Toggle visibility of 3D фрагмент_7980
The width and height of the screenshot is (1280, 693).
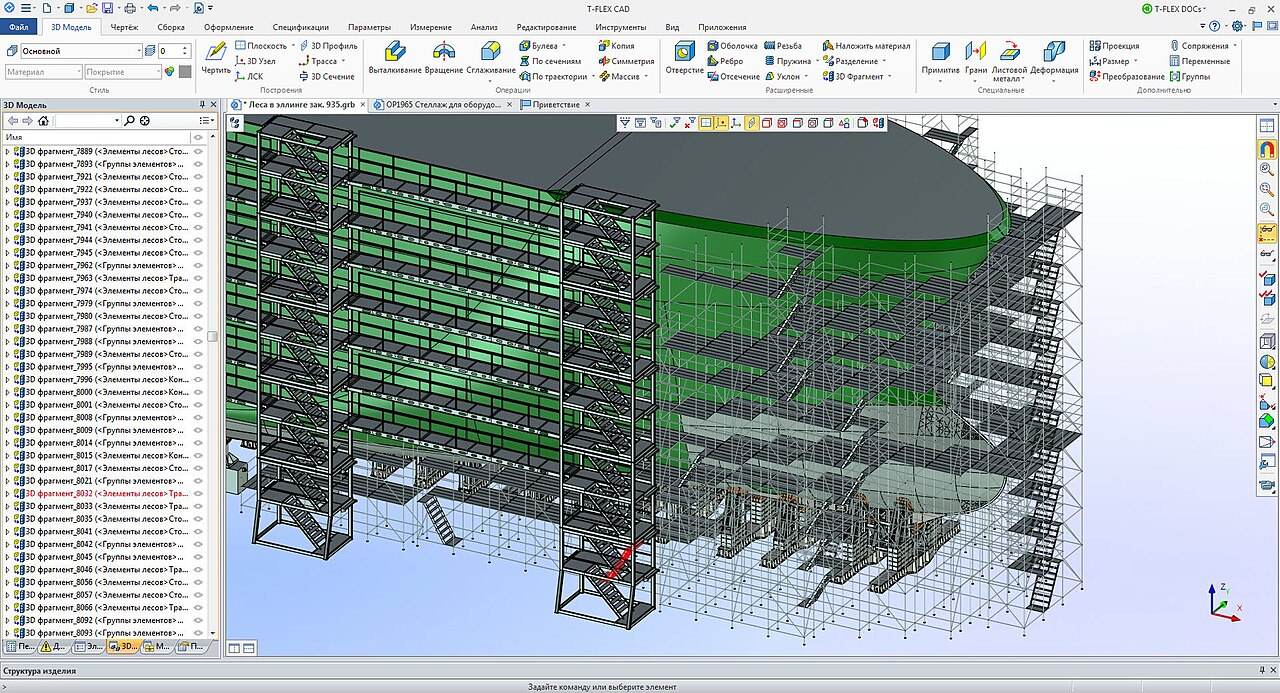(198, 316)
